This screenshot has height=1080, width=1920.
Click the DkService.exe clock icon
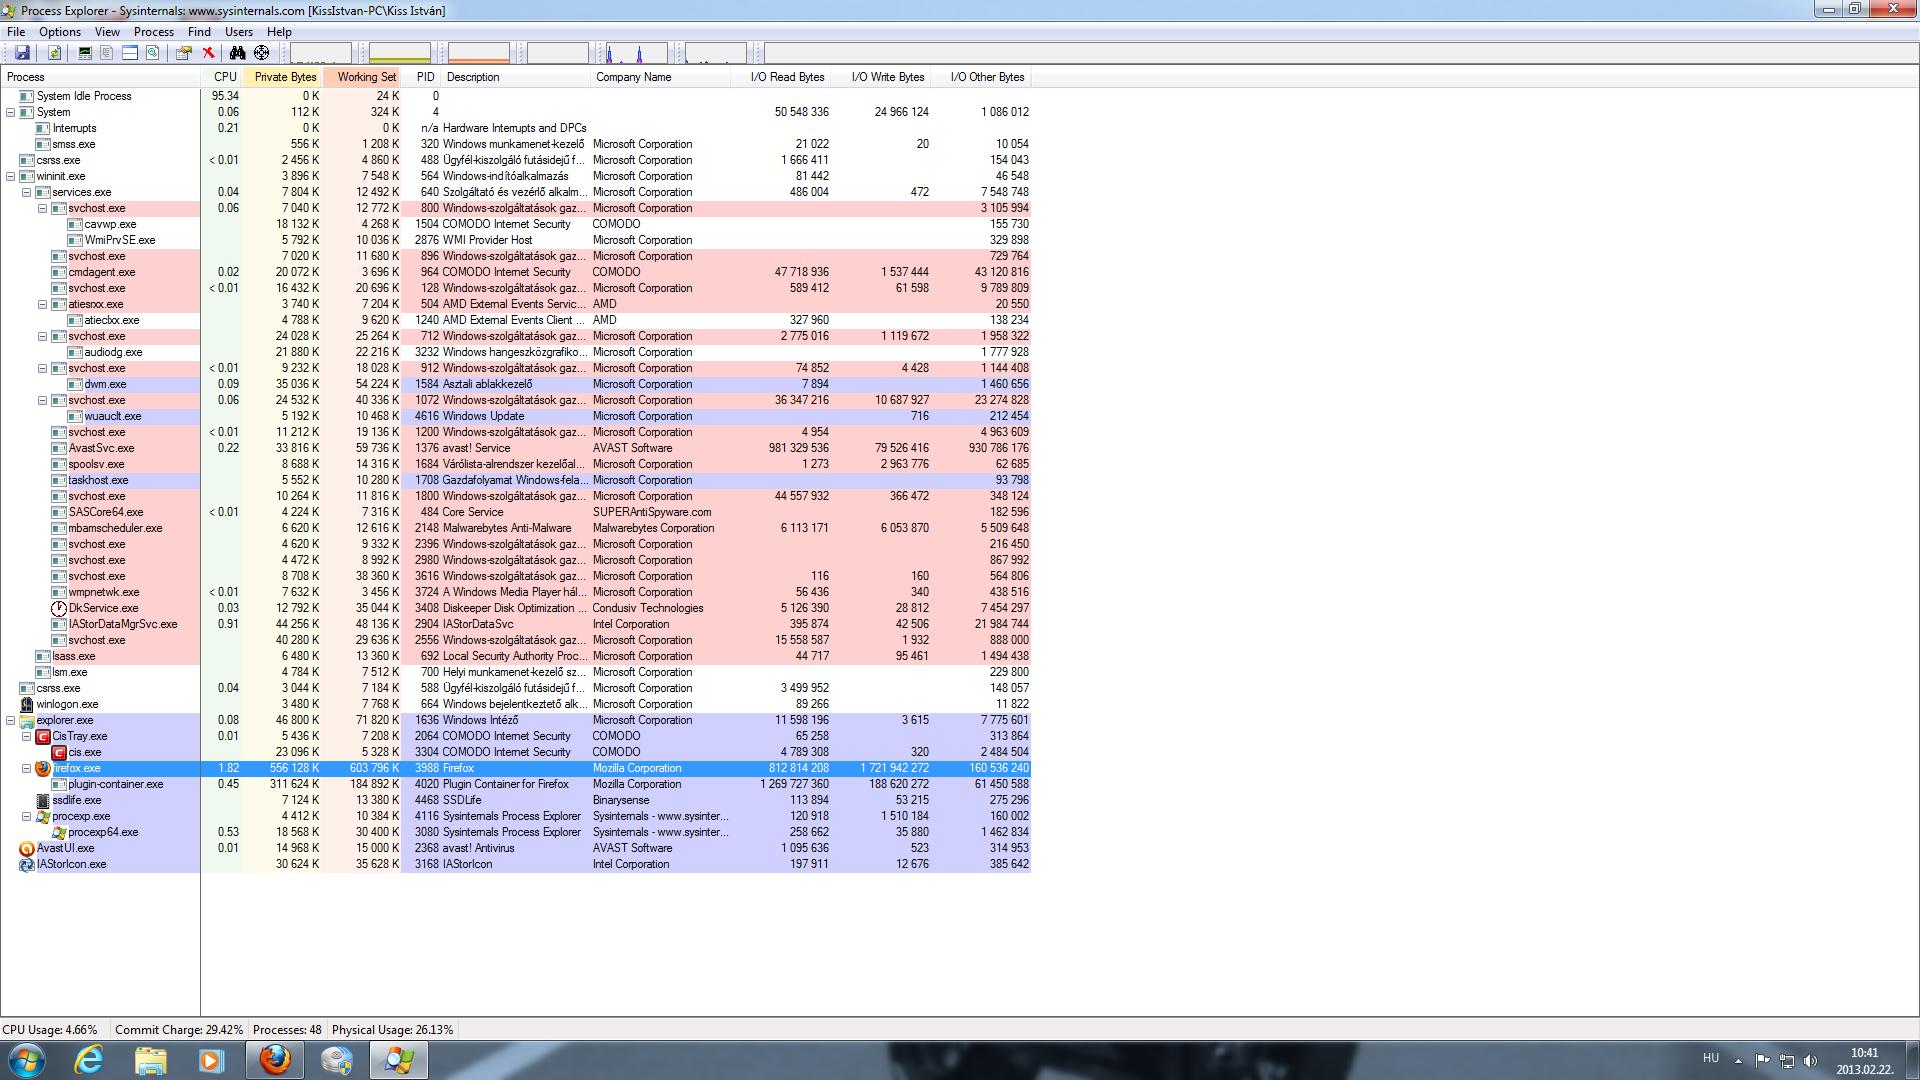tap(59, 608)
